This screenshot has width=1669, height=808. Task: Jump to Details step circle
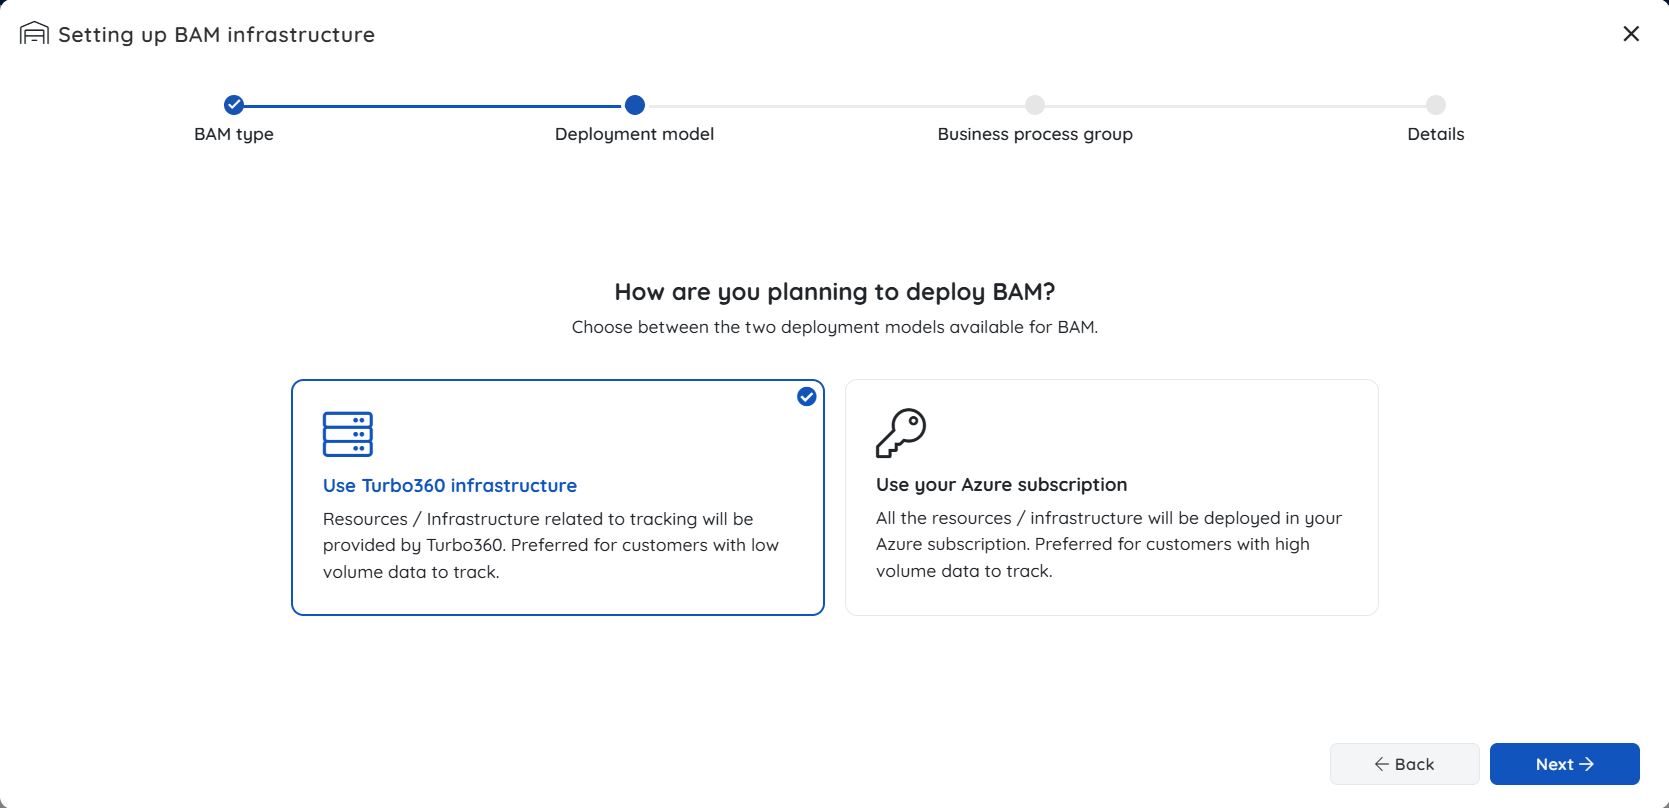point(1436,105)
